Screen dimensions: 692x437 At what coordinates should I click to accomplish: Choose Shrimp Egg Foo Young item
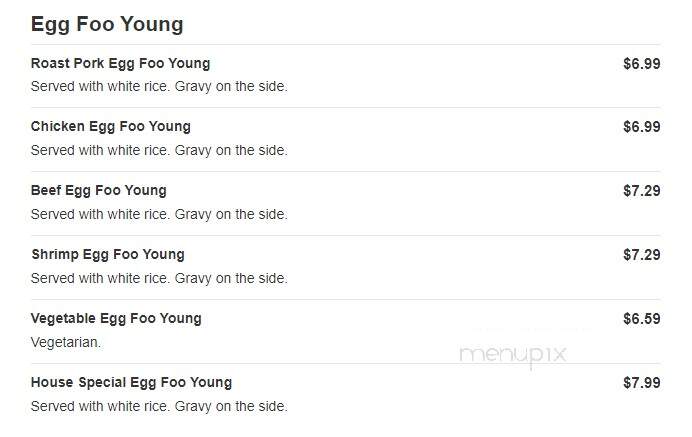pyautogui.click(x=108, y=255)
